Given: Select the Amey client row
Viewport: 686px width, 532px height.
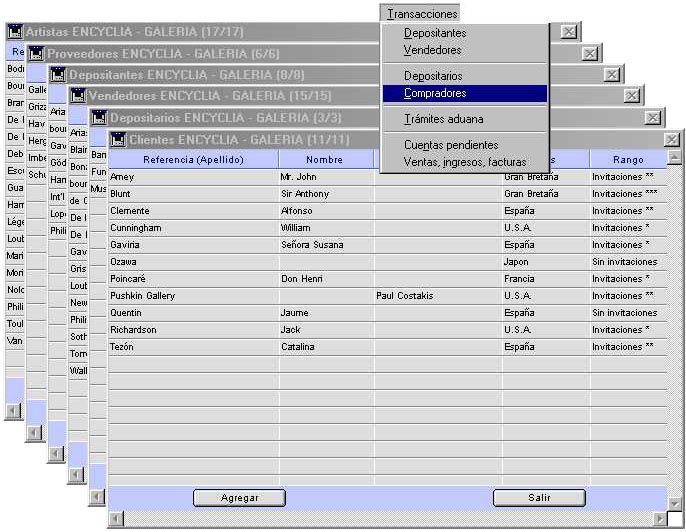Looking at the screenshot, I should pyautogui.click(x=388, y=177).
